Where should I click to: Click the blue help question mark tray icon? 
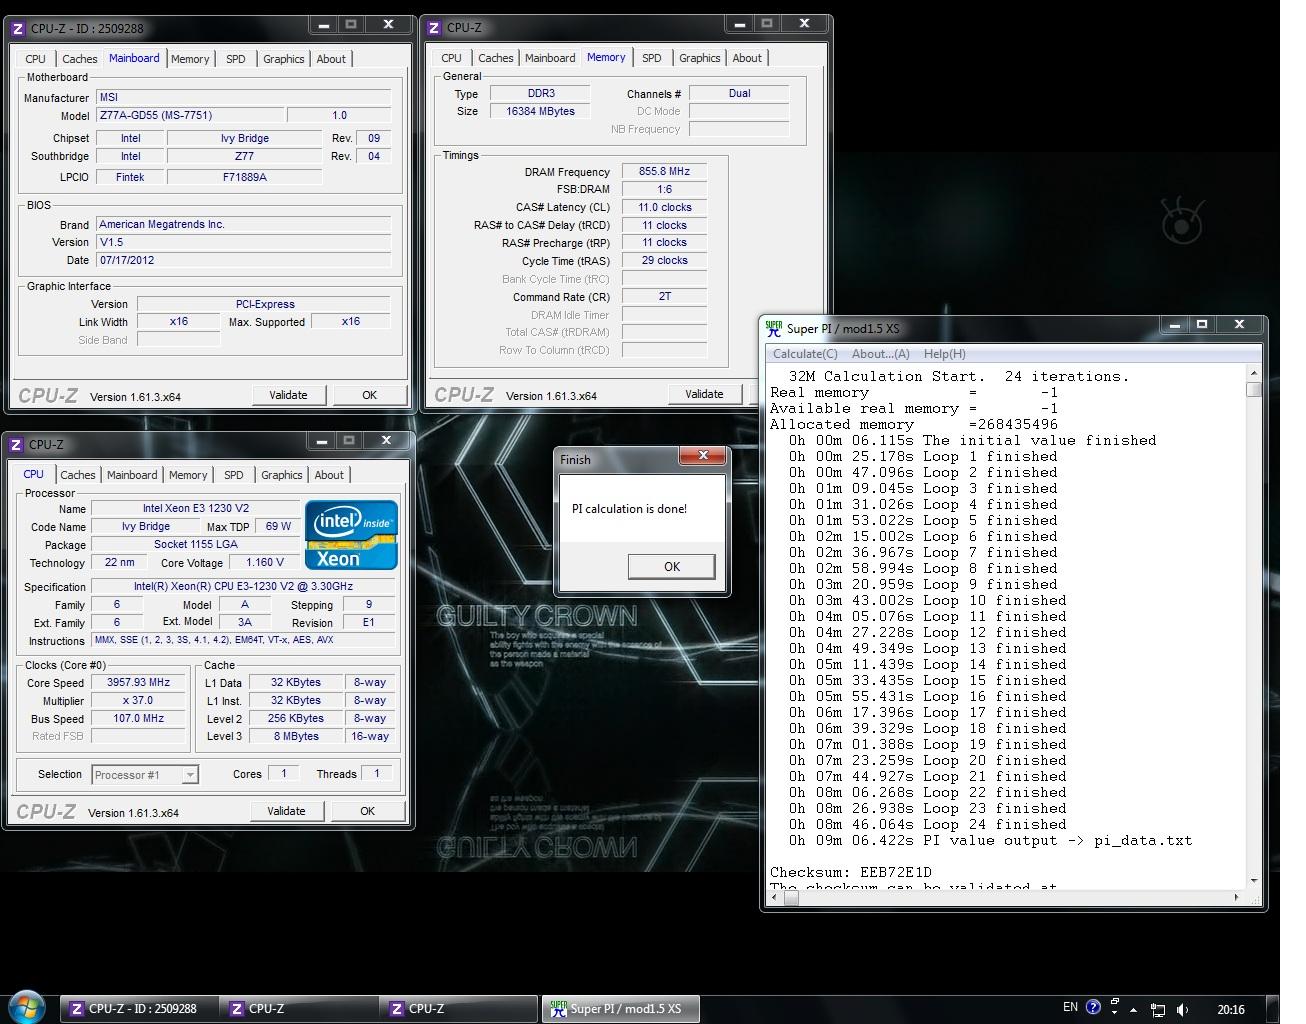(x=1093, y=1007)
